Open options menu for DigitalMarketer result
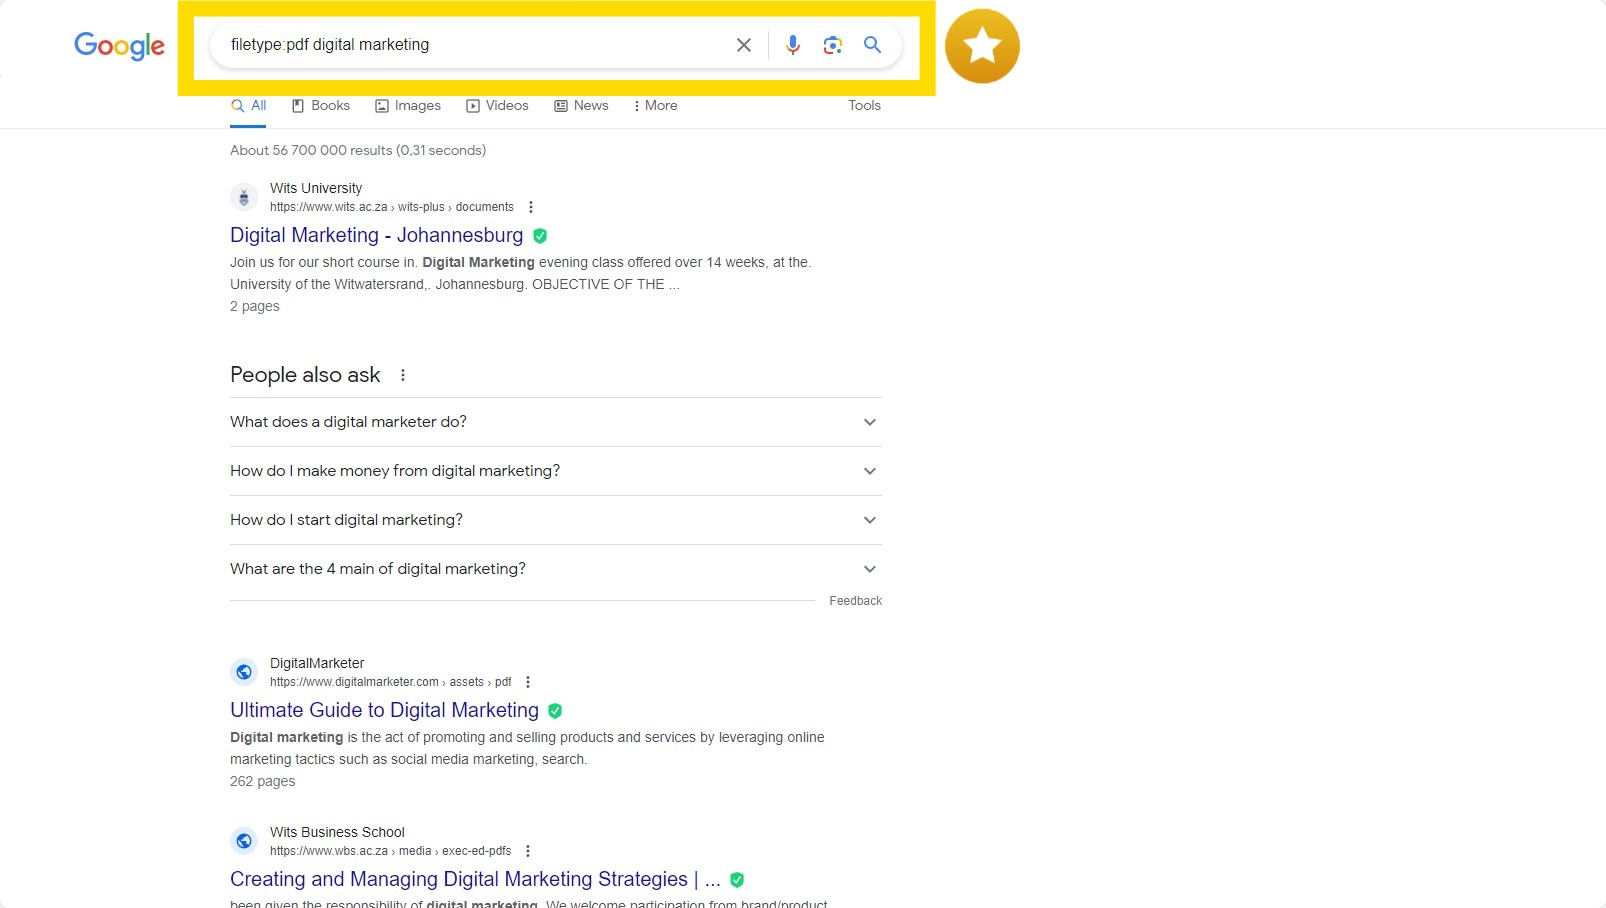Image resolution: width=1606 pixels, height=908 pixels. point(528,682)
